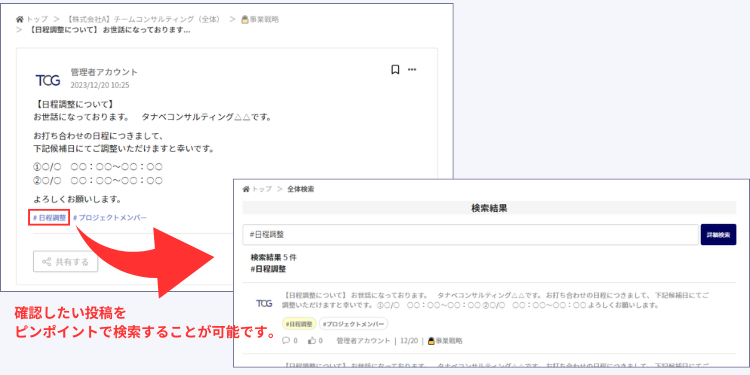Go to トップ in the post breadcrumb

(37, 20)
